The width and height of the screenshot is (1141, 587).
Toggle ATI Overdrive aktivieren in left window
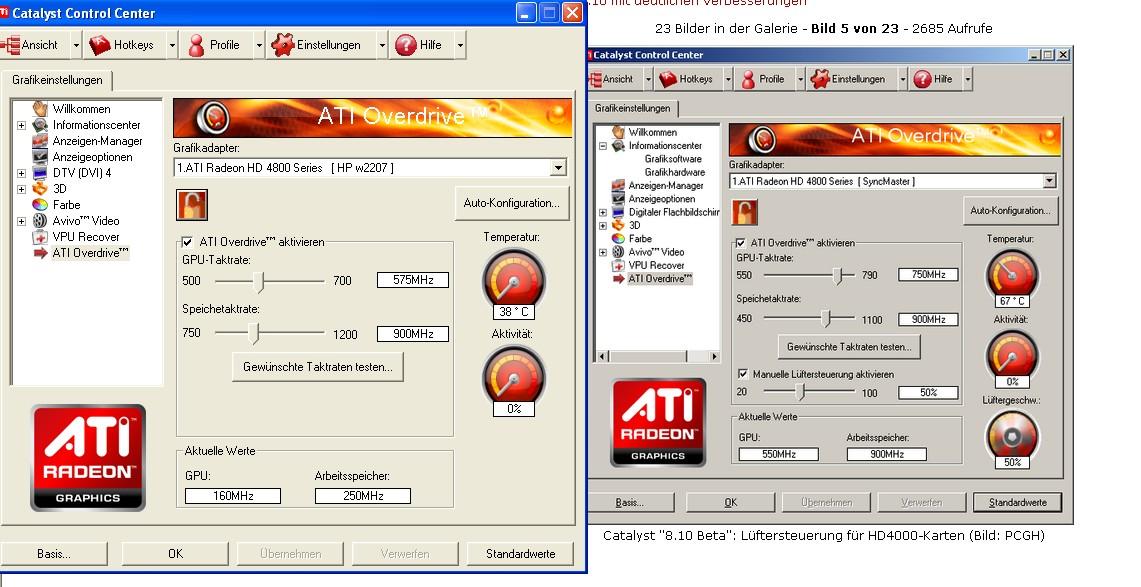187,242
